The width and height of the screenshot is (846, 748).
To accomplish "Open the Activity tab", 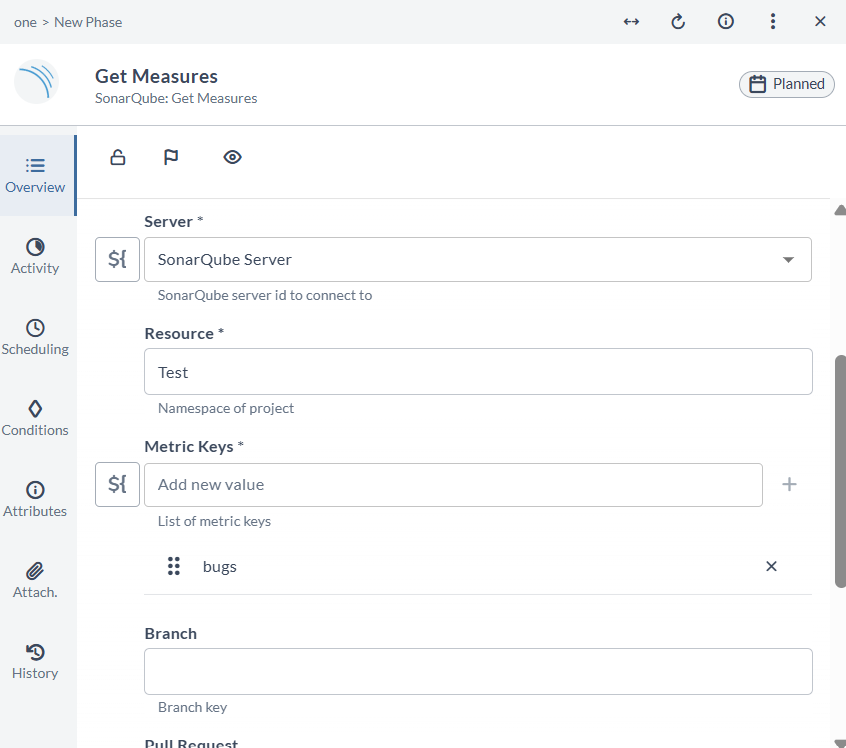I will pyautogui.click(x=35, y=256).
